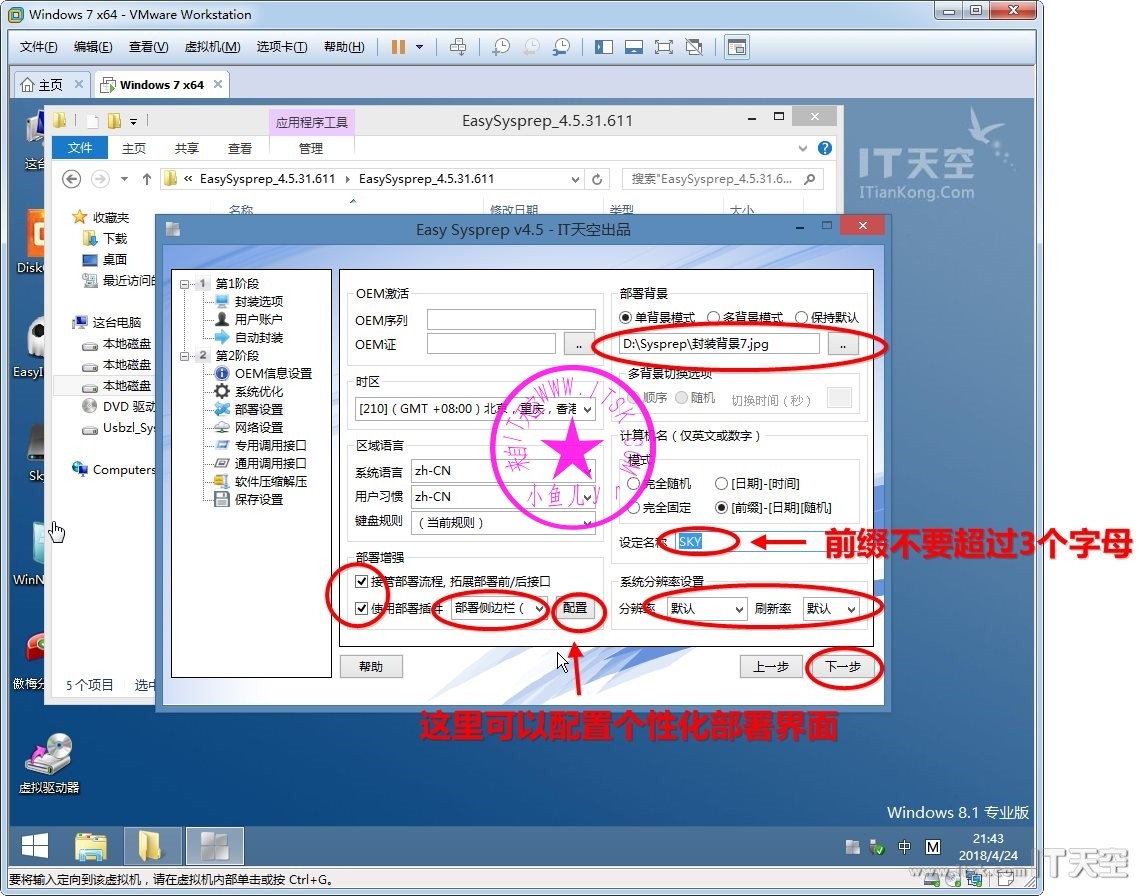Open Windows Start button on taskbar
This screenshot has width=1146, height=896.
coord(35,847)
